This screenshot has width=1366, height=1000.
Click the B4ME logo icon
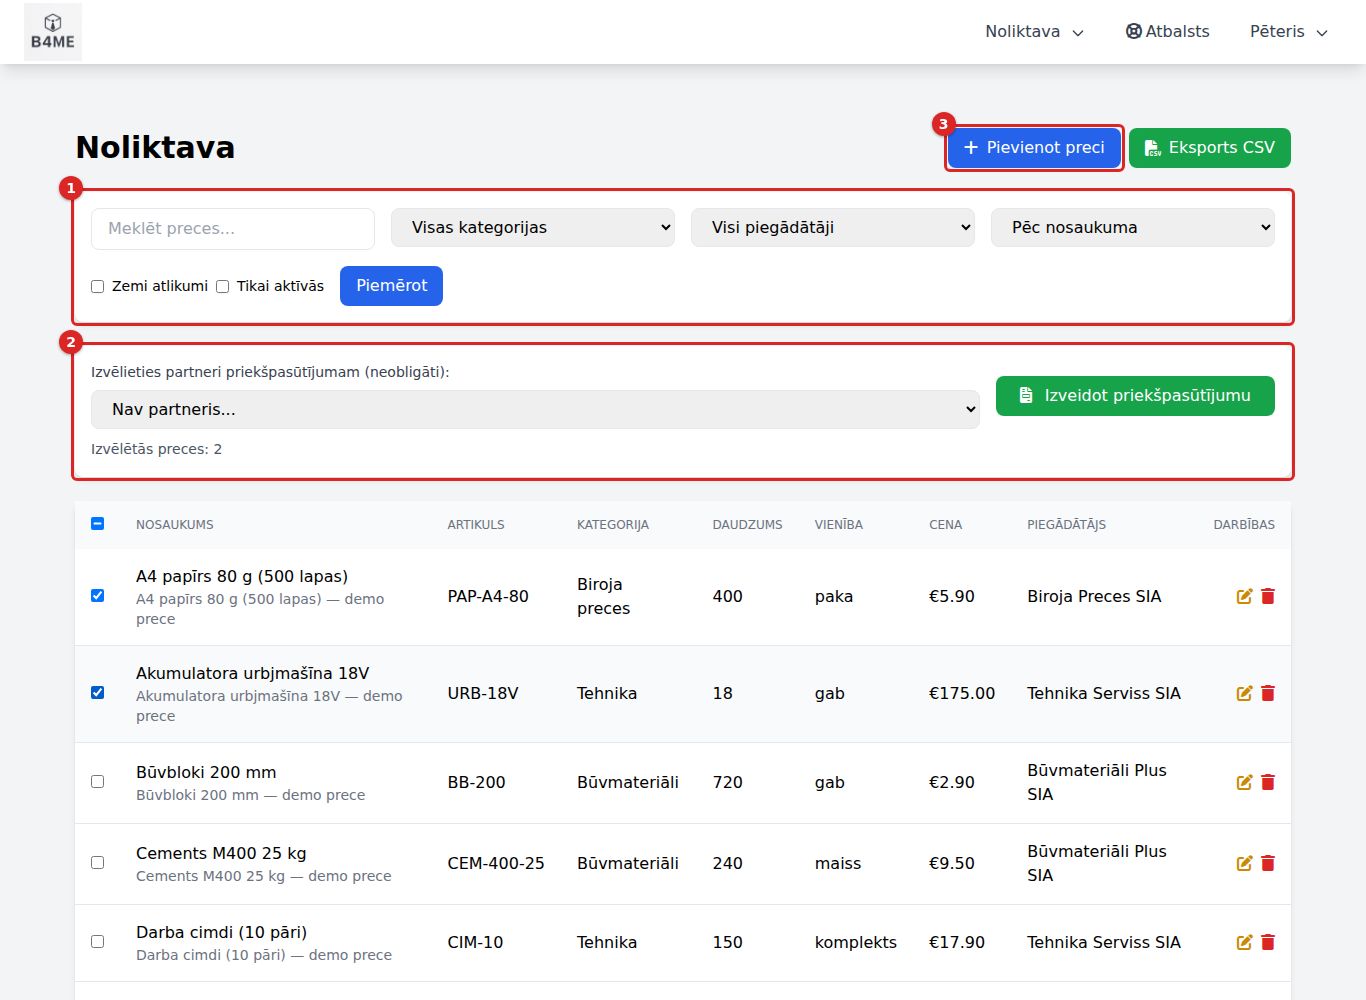(53, 32)
